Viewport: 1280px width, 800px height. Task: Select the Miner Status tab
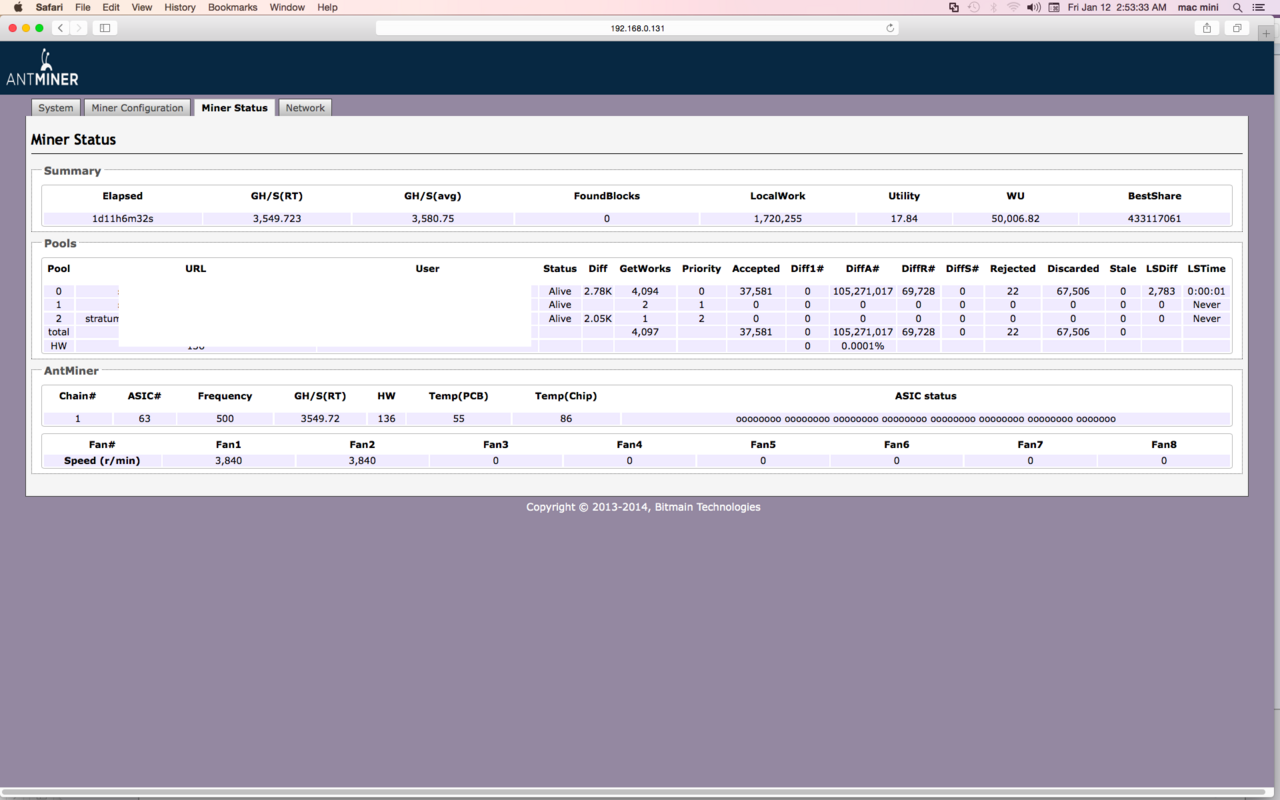pyautogui.click(x=234, y=108)
